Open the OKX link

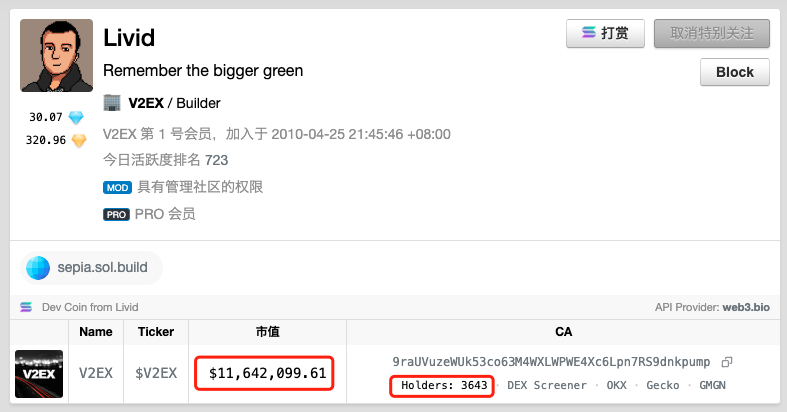[x=617, y=385]
